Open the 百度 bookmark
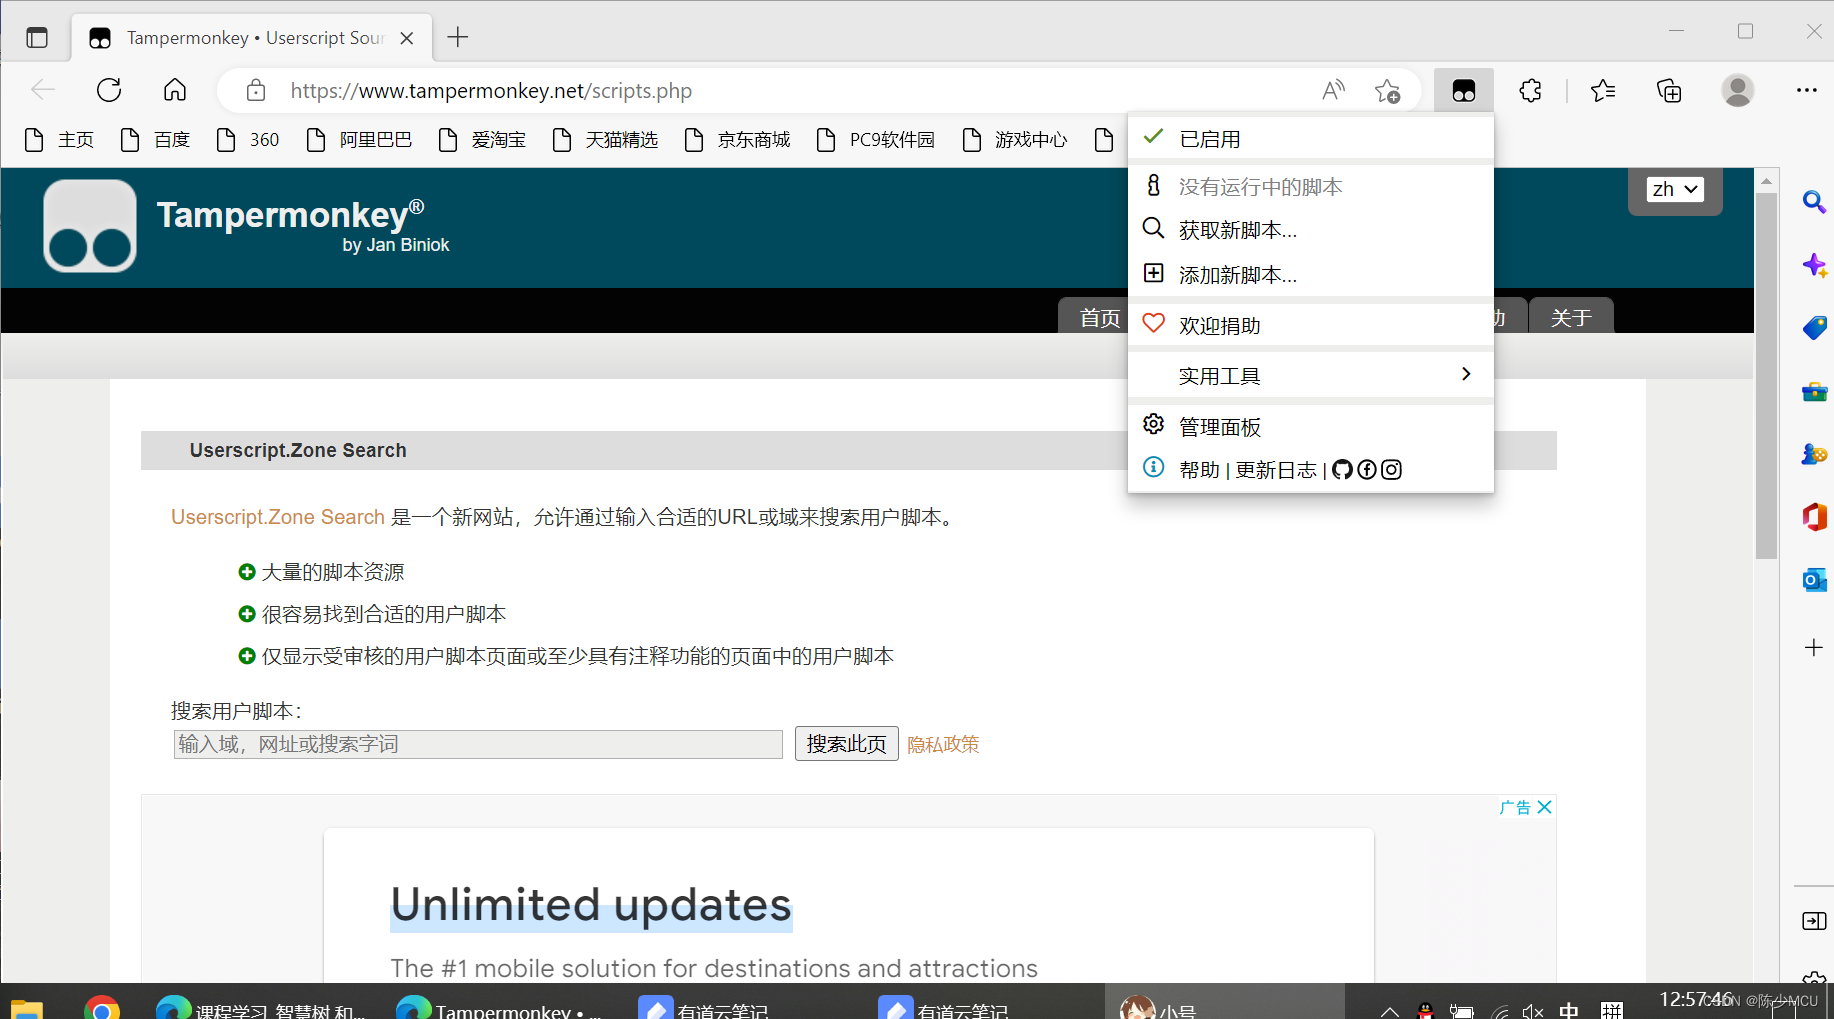 coord(155,140)
